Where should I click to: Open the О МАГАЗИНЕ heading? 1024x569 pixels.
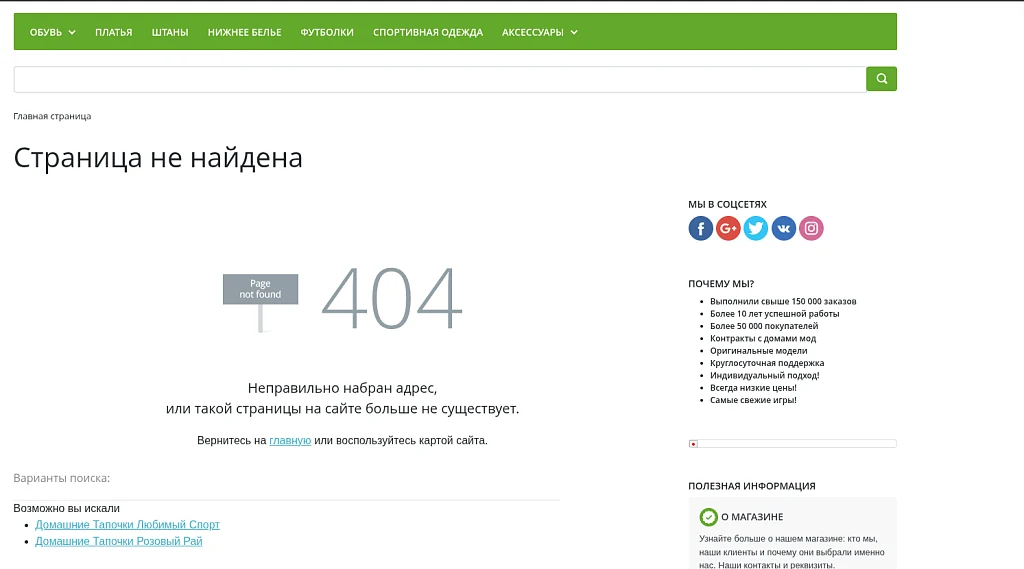752,517
